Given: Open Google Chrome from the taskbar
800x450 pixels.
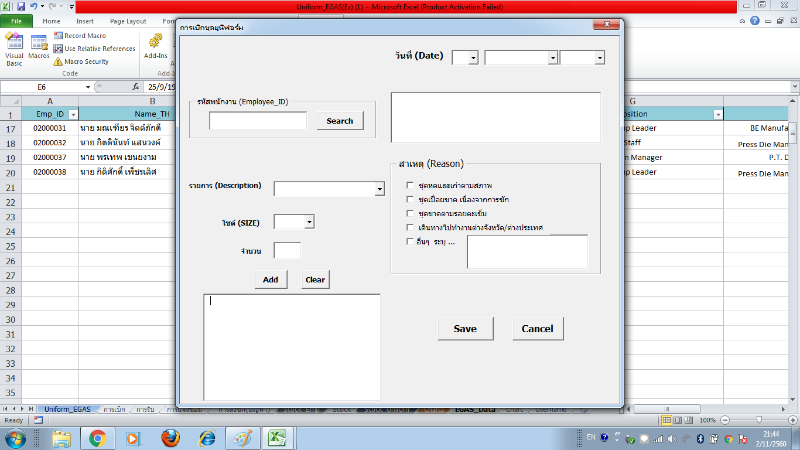Looking at the screenshot, I should point(98,438).
